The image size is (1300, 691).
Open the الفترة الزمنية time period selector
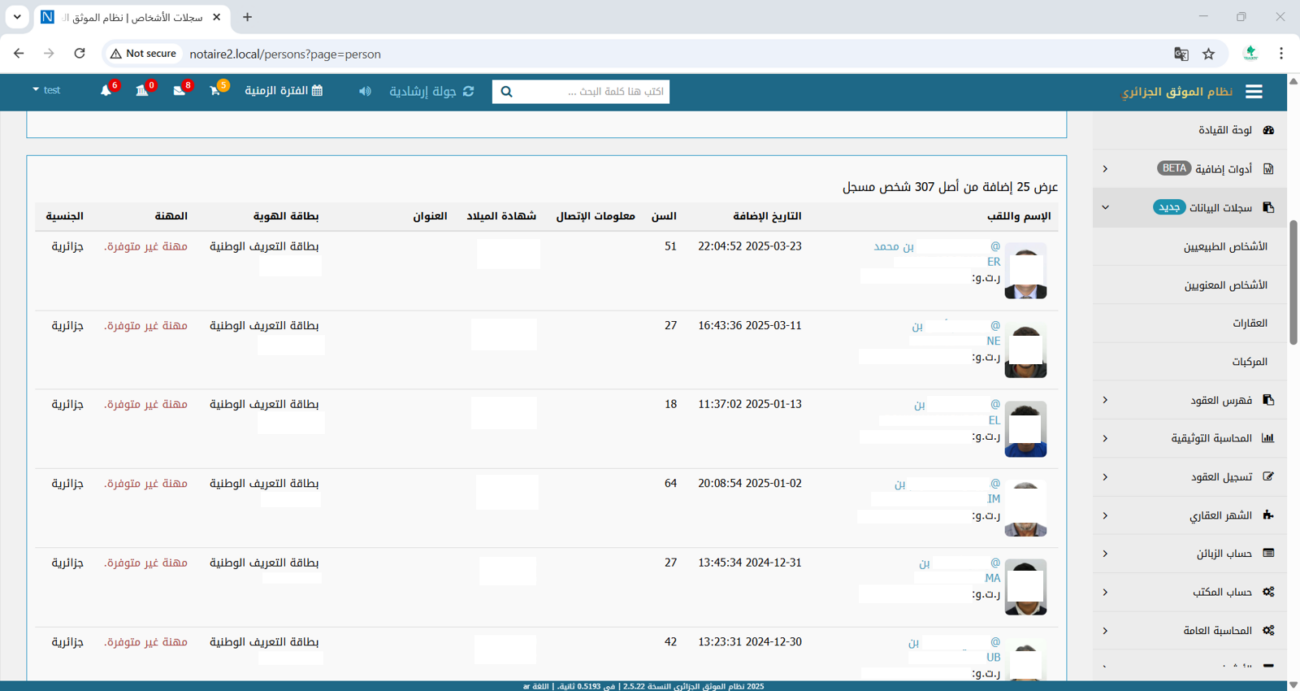tap(283, 91)
